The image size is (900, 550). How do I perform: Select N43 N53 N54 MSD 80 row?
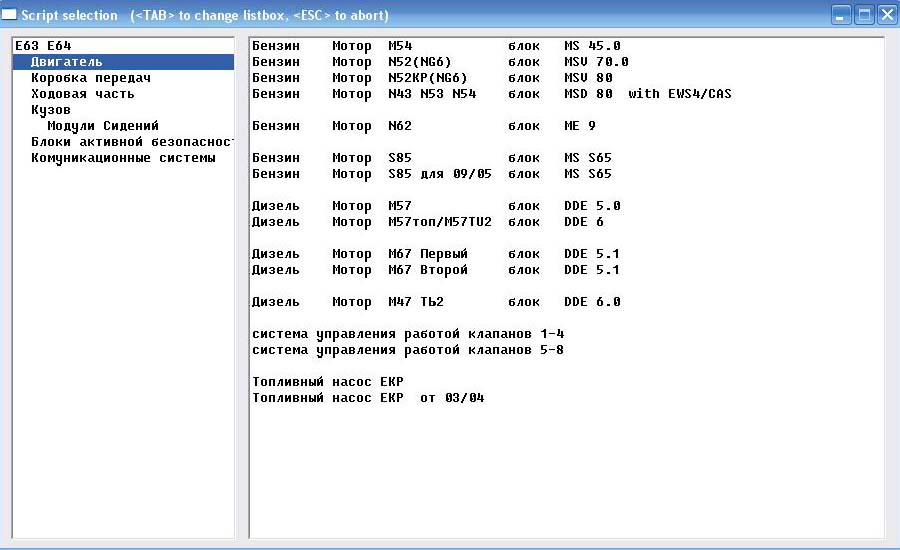pos(491,94)
